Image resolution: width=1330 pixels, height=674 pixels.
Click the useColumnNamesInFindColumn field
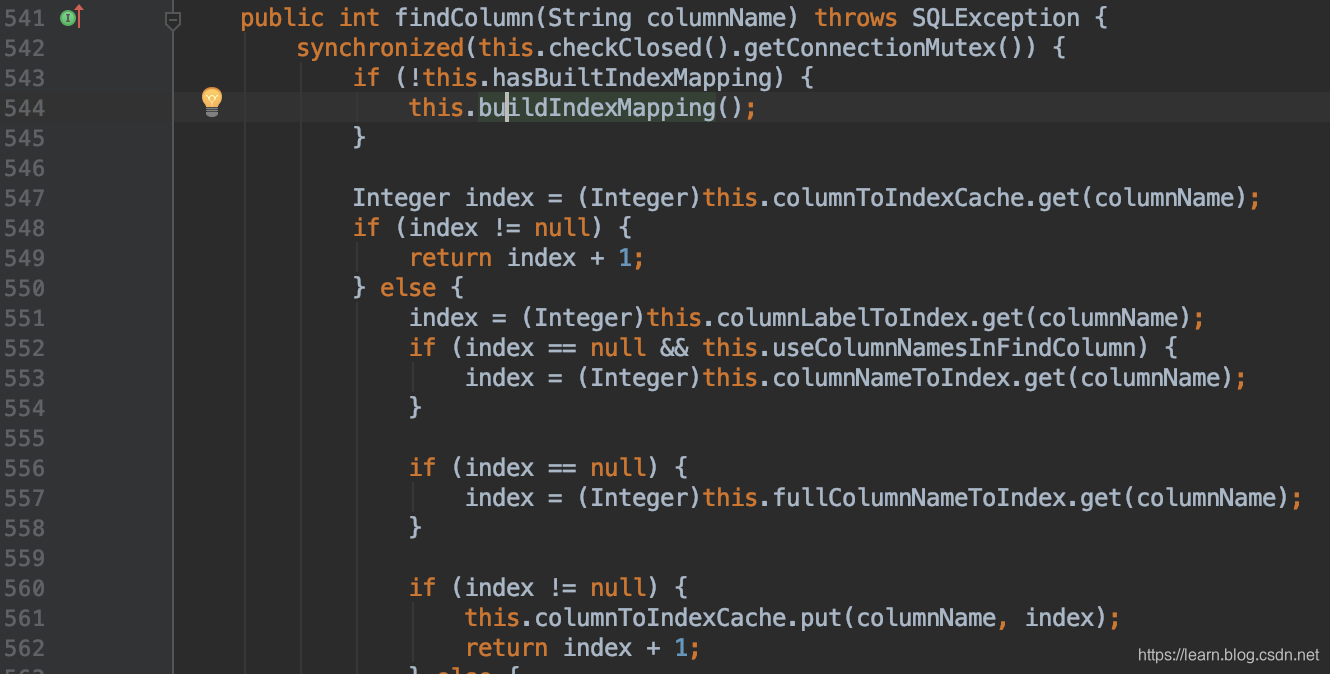[956, 348]
